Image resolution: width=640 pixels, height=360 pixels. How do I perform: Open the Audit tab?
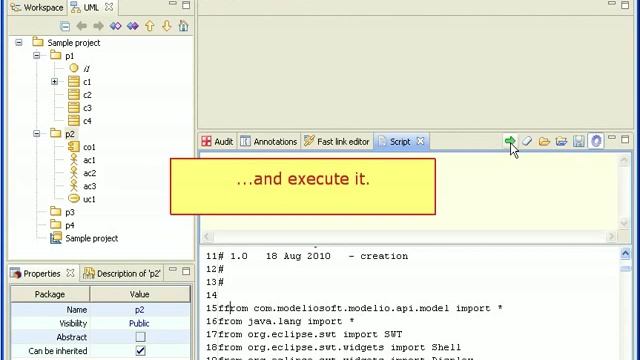(218, 142)
